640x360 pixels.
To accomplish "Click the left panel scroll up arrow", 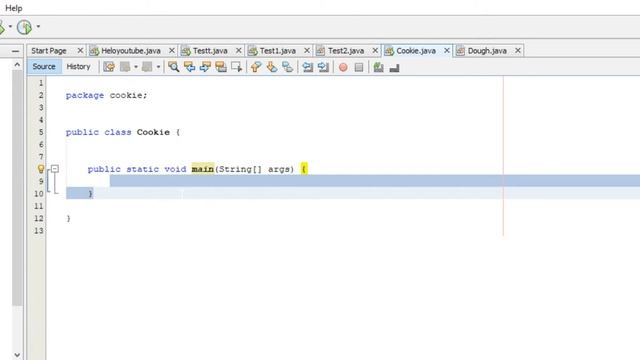I will [17, 64].
